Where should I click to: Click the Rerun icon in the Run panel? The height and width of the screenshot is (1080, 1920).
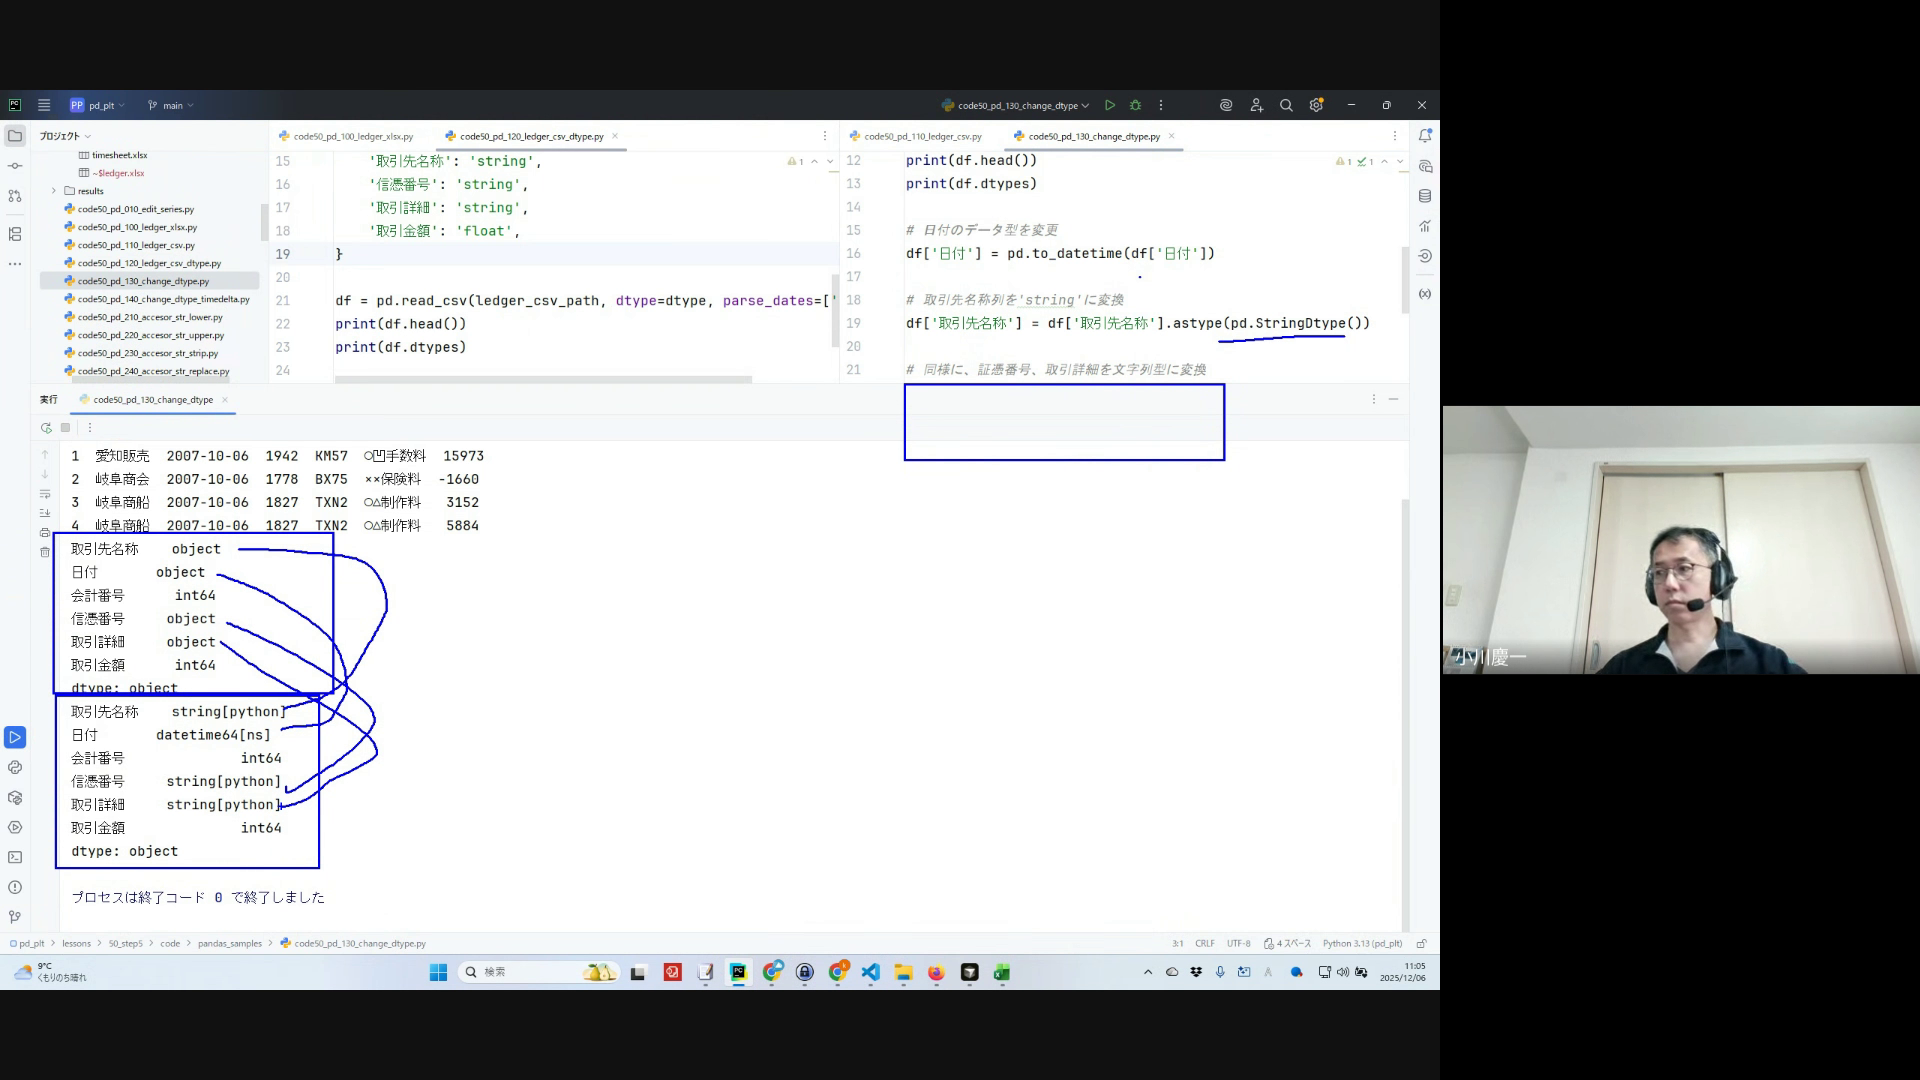pyautogui.click(x=46, y=428)
